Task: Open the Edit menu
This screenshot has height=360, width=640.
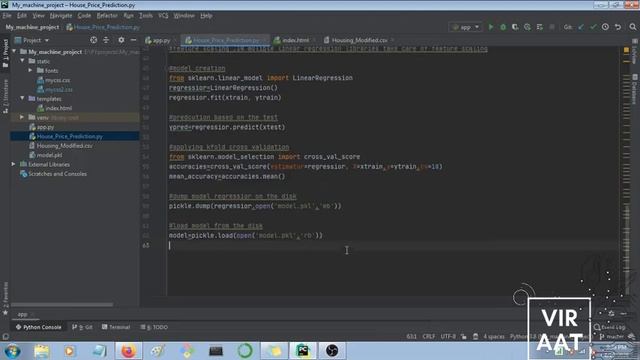Action: coord(22,16)
